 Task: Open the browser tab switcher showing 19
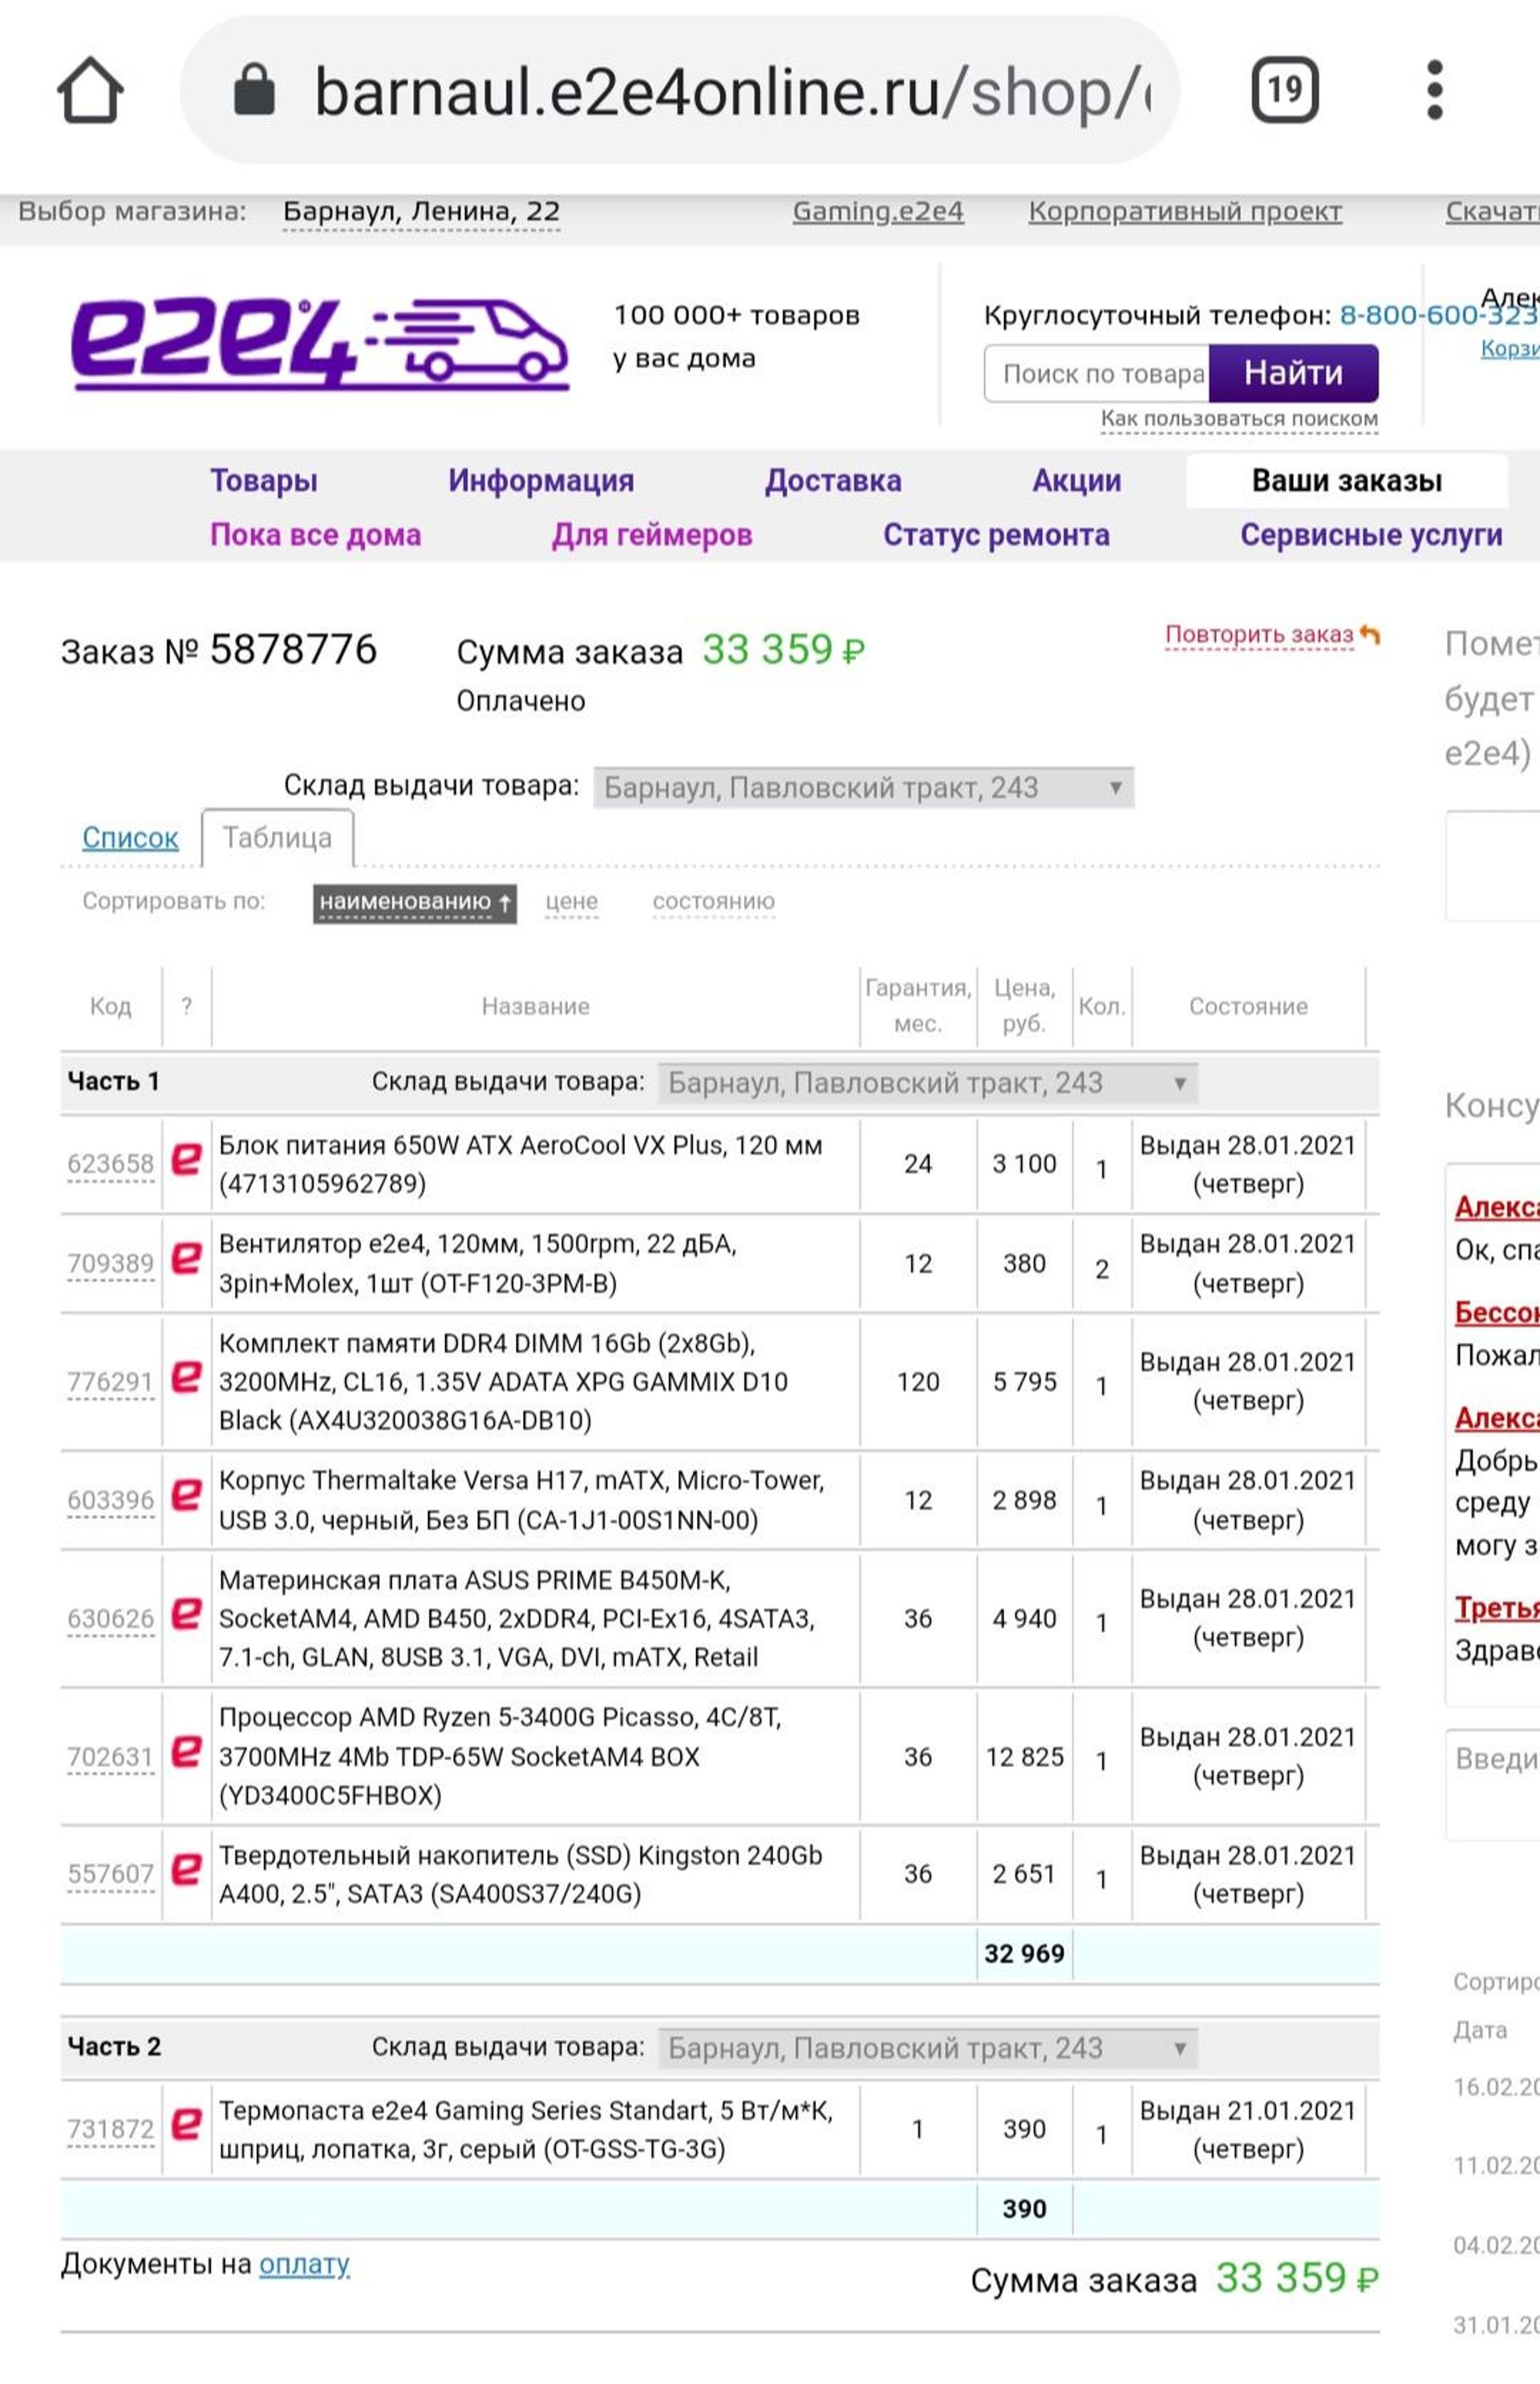tap(1285, 90)
